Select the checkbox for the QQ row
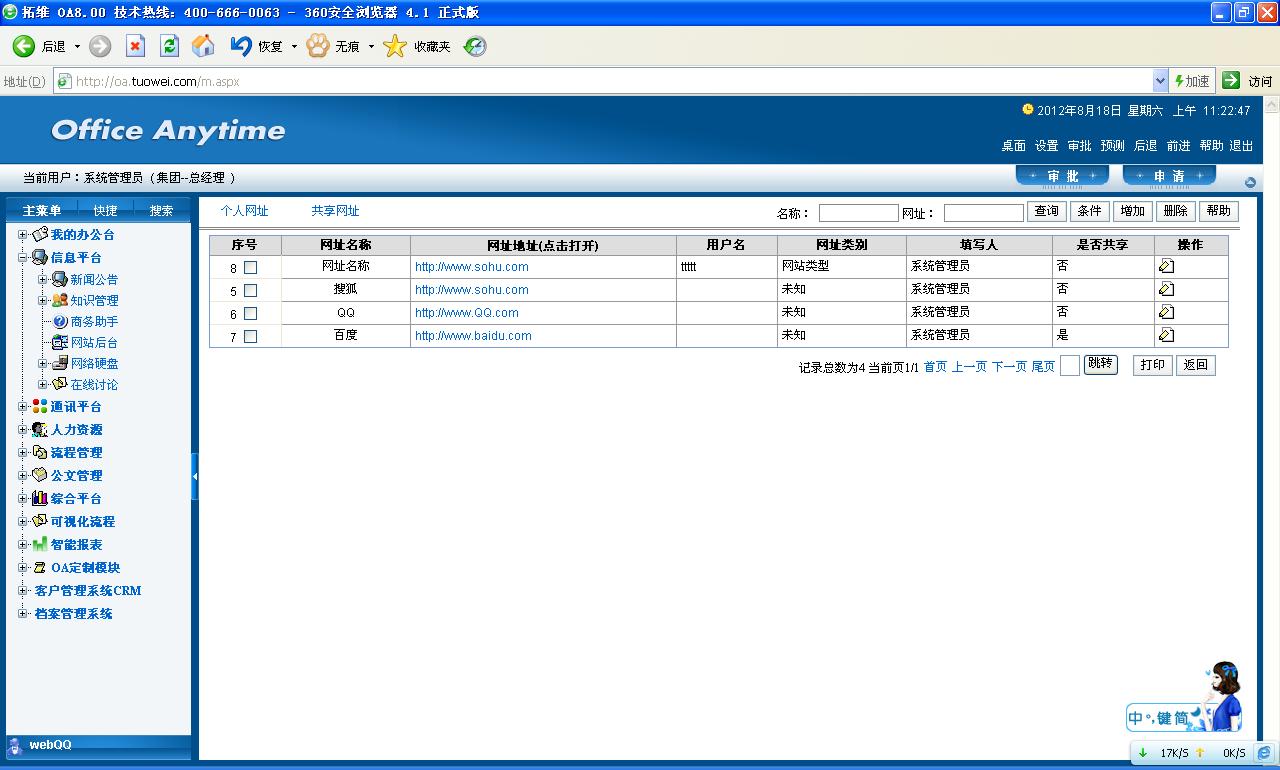Screen dimensions: 1280x770 (250, 314)
